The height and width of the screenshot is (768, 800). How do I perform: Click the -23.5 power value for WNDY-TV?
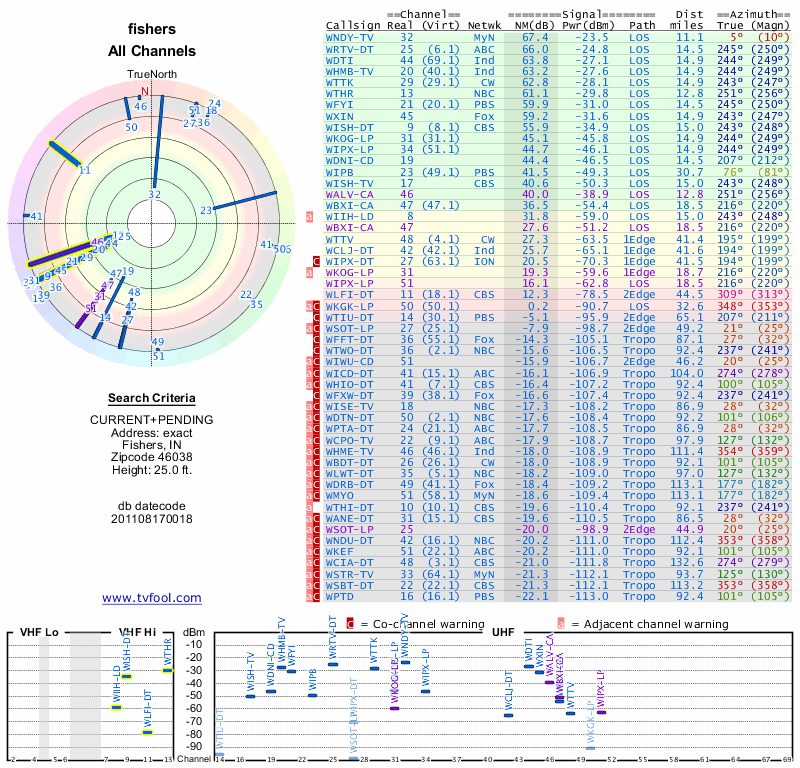(592, 38)
